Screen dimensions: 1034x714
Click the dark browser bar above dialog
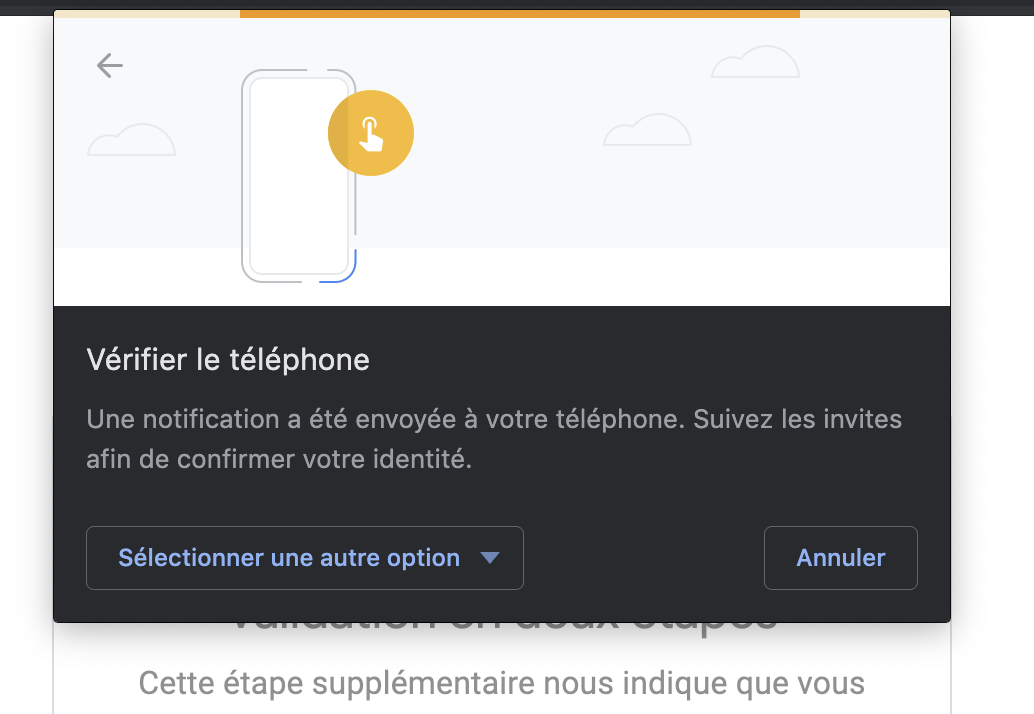click(517, 5)
